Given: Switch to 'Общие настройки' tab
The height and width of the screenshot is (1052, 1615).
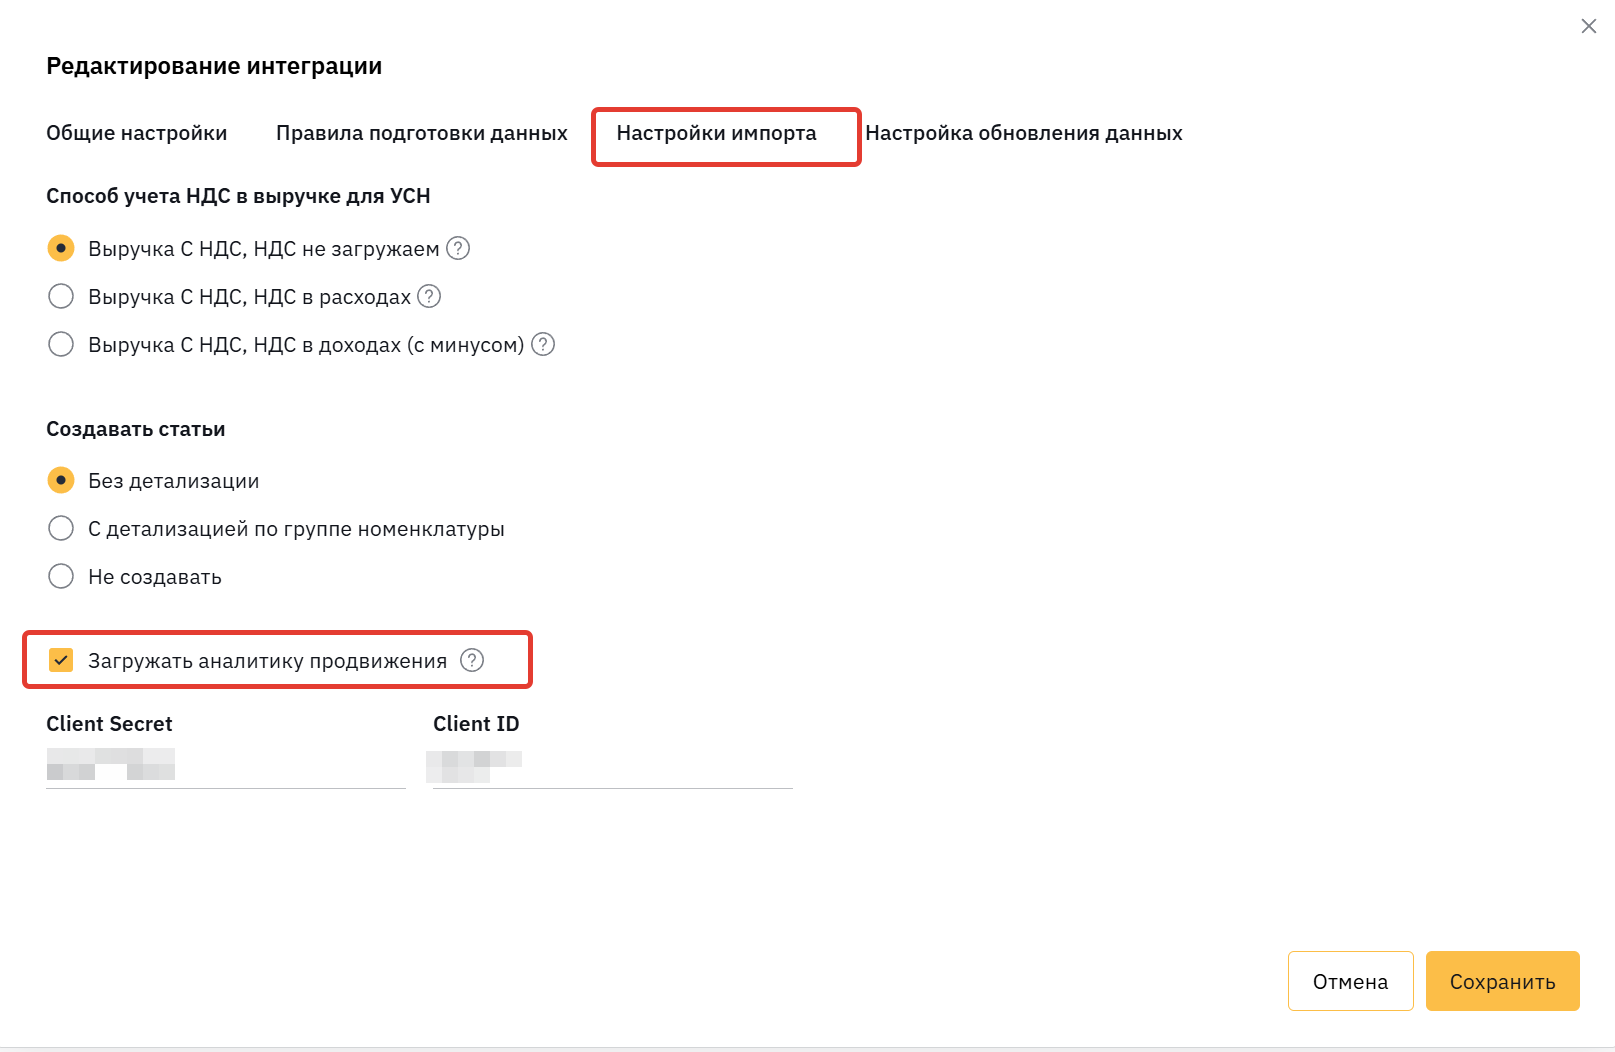Looking at the screenshot, I should pos(137,133).
